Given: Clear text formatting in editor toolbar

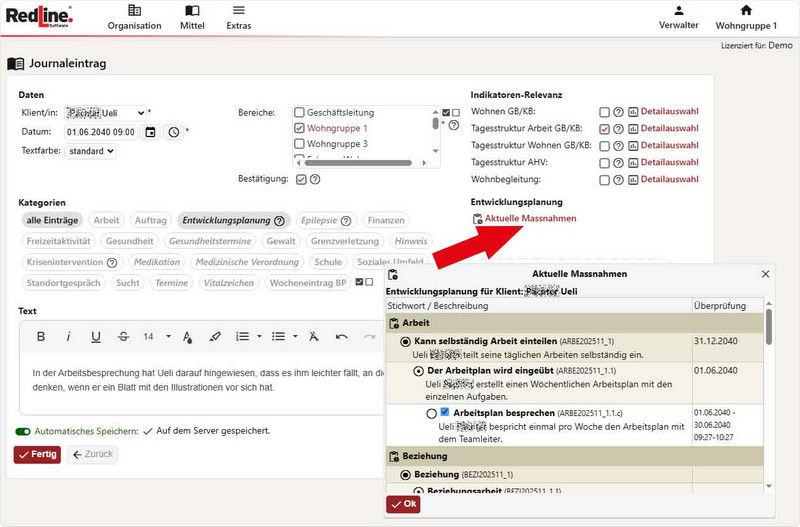Looking at the screenshot, I should point(313,336).
